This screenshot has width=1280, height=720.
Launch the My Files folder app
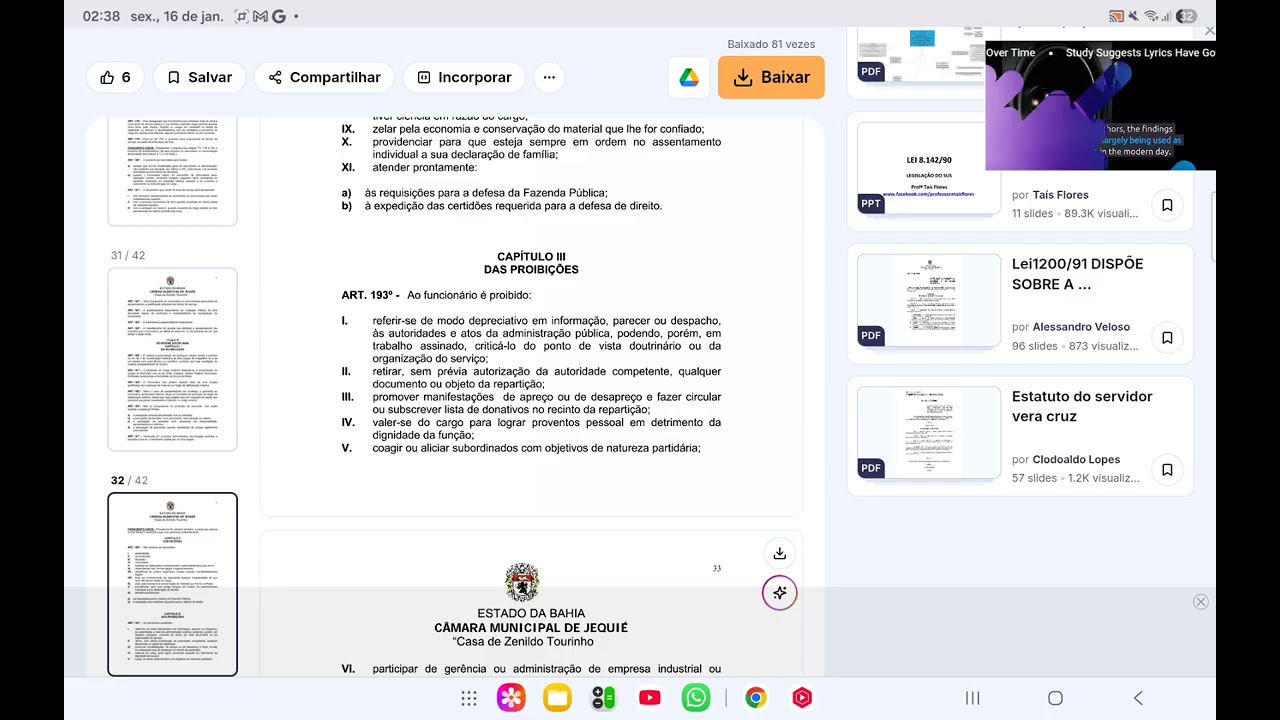pyautogui.click(x=557, y=698)
